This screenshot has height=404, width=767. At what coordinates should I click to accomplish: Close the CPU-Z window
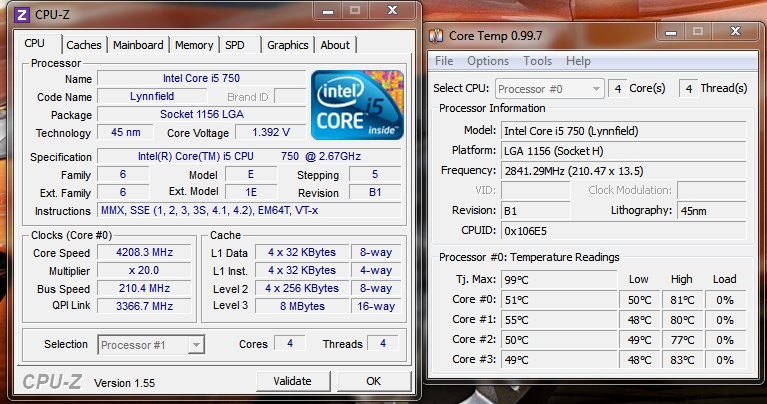click(x=392, y=11)
